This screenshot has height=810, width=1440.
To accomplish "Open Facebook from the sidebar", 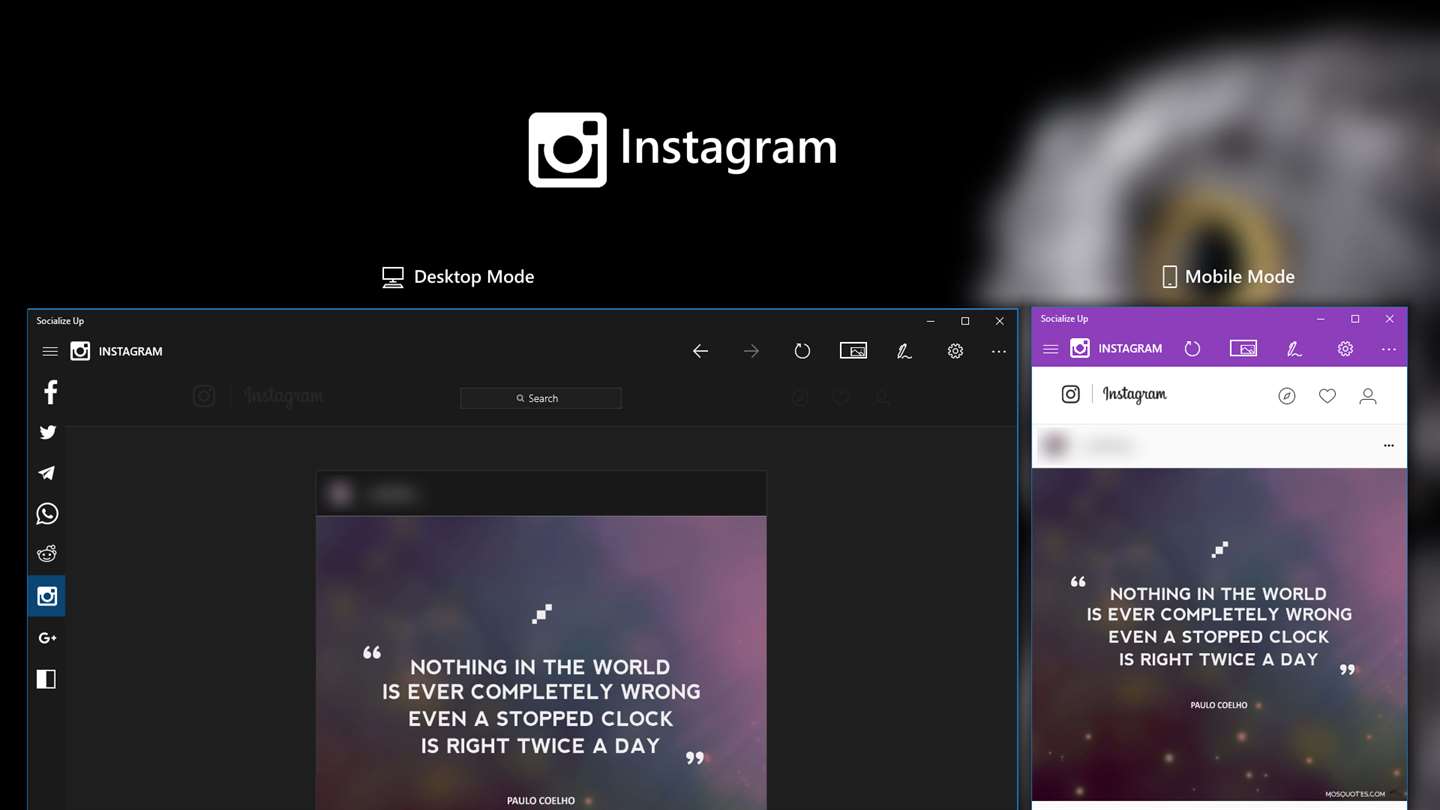I will pos(50,392).
